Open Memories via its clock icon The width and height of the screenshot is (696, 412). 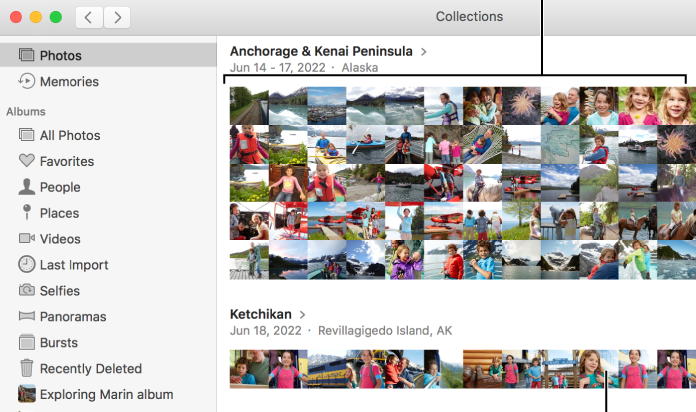click(x=26, y=81)
